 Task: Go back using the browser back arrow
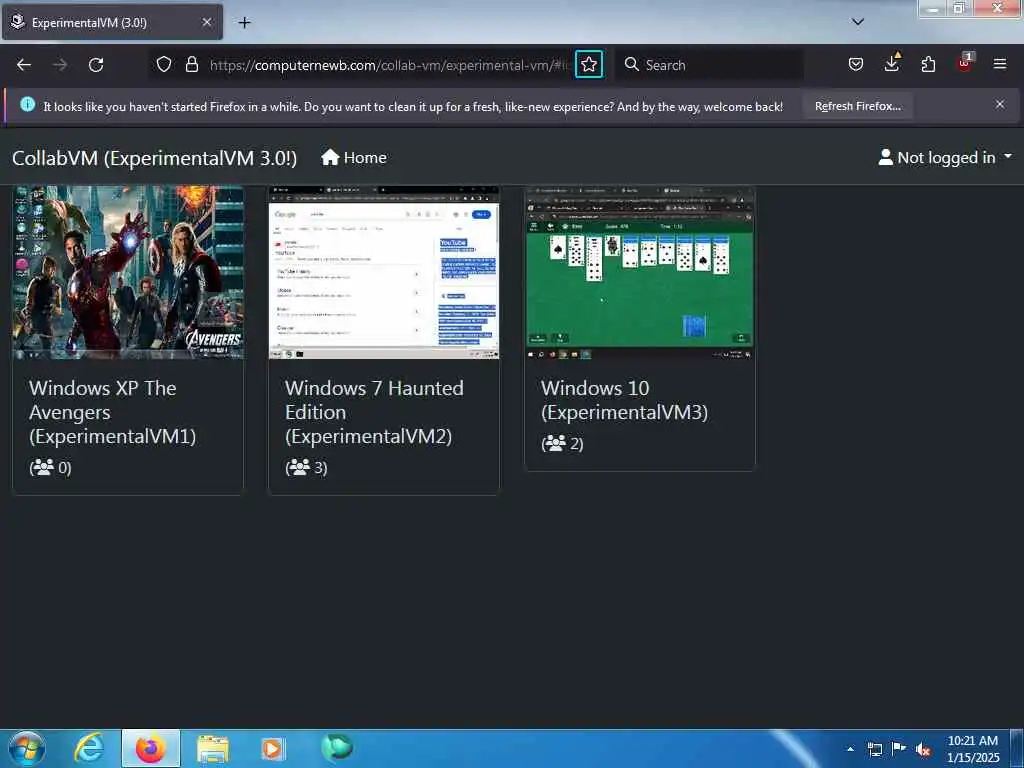click(24, 65)
